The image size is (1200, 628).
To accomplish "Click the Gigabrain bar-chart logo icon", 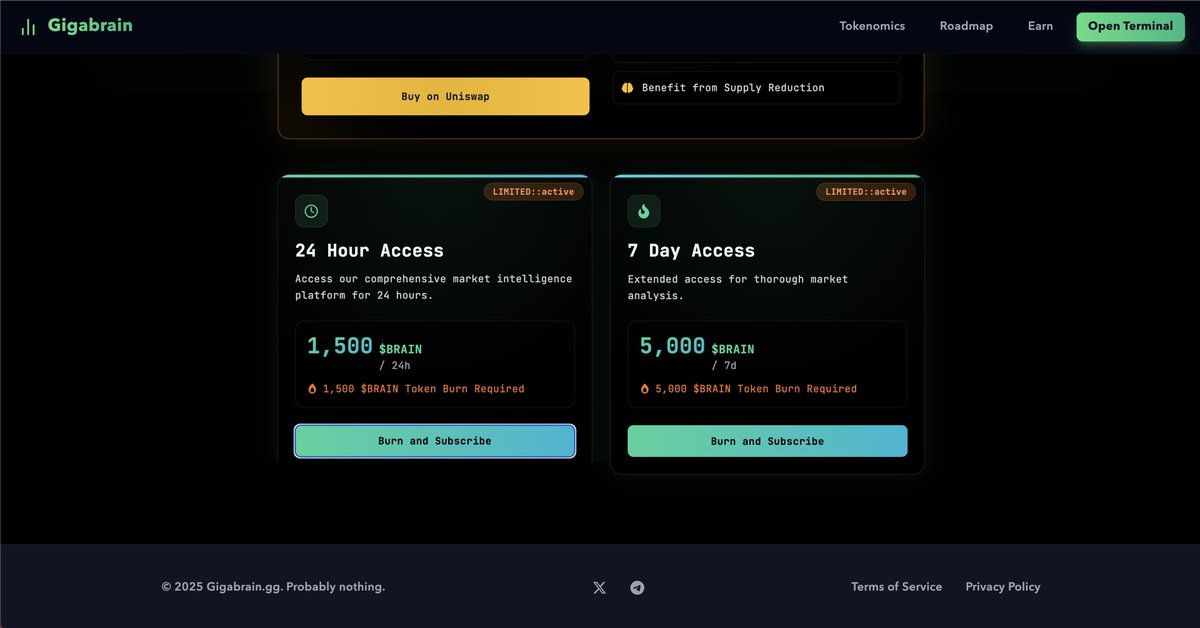I will (x=28, y=27).
